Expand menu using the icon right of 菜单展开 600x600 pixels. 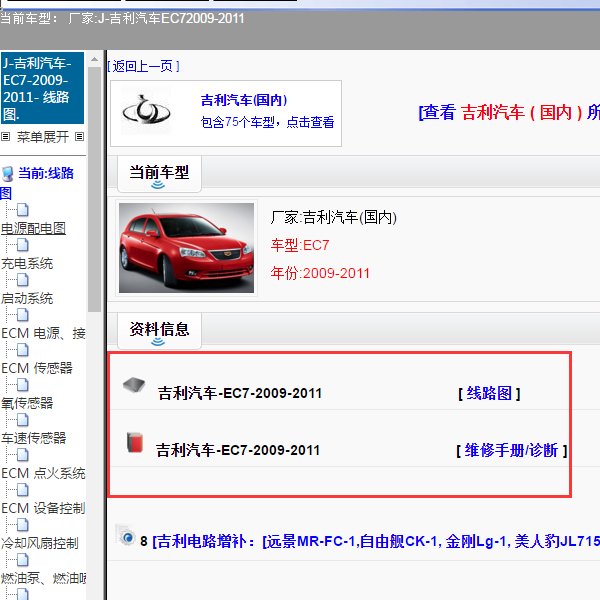point(80,137)
